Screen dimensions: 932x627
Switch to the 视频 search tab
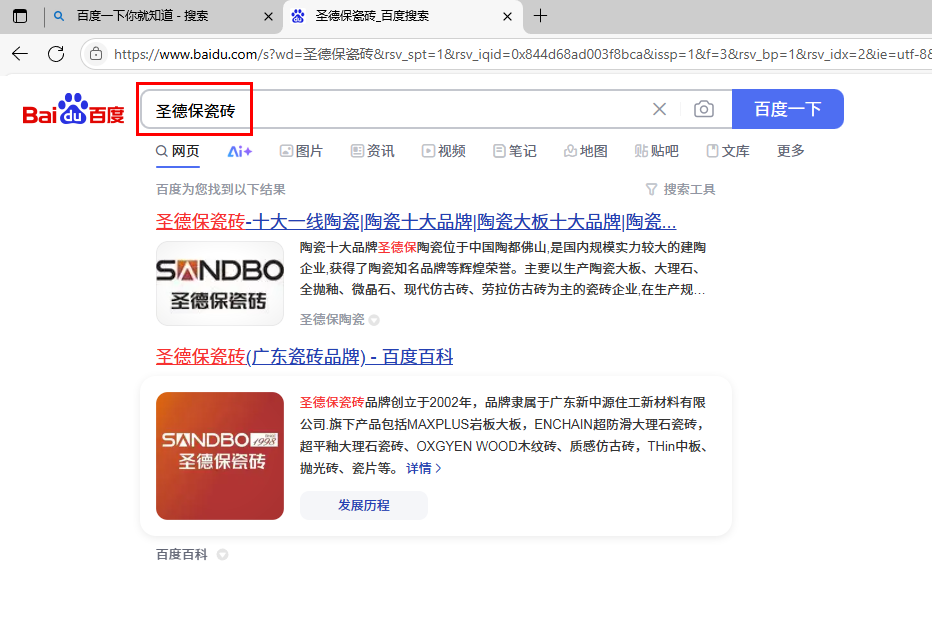[443, 151]
